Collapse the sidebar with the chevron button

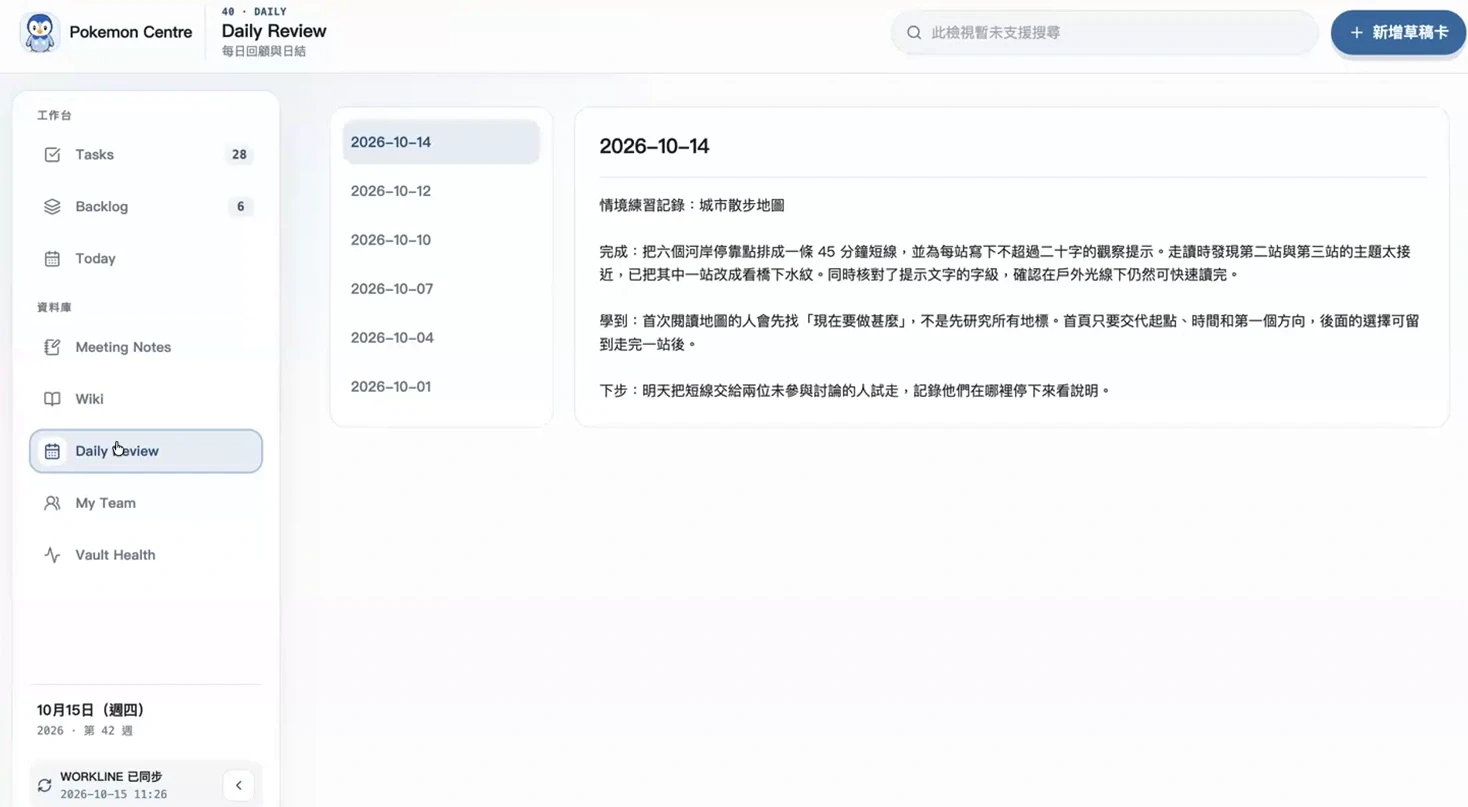click(x=238, y=785)
